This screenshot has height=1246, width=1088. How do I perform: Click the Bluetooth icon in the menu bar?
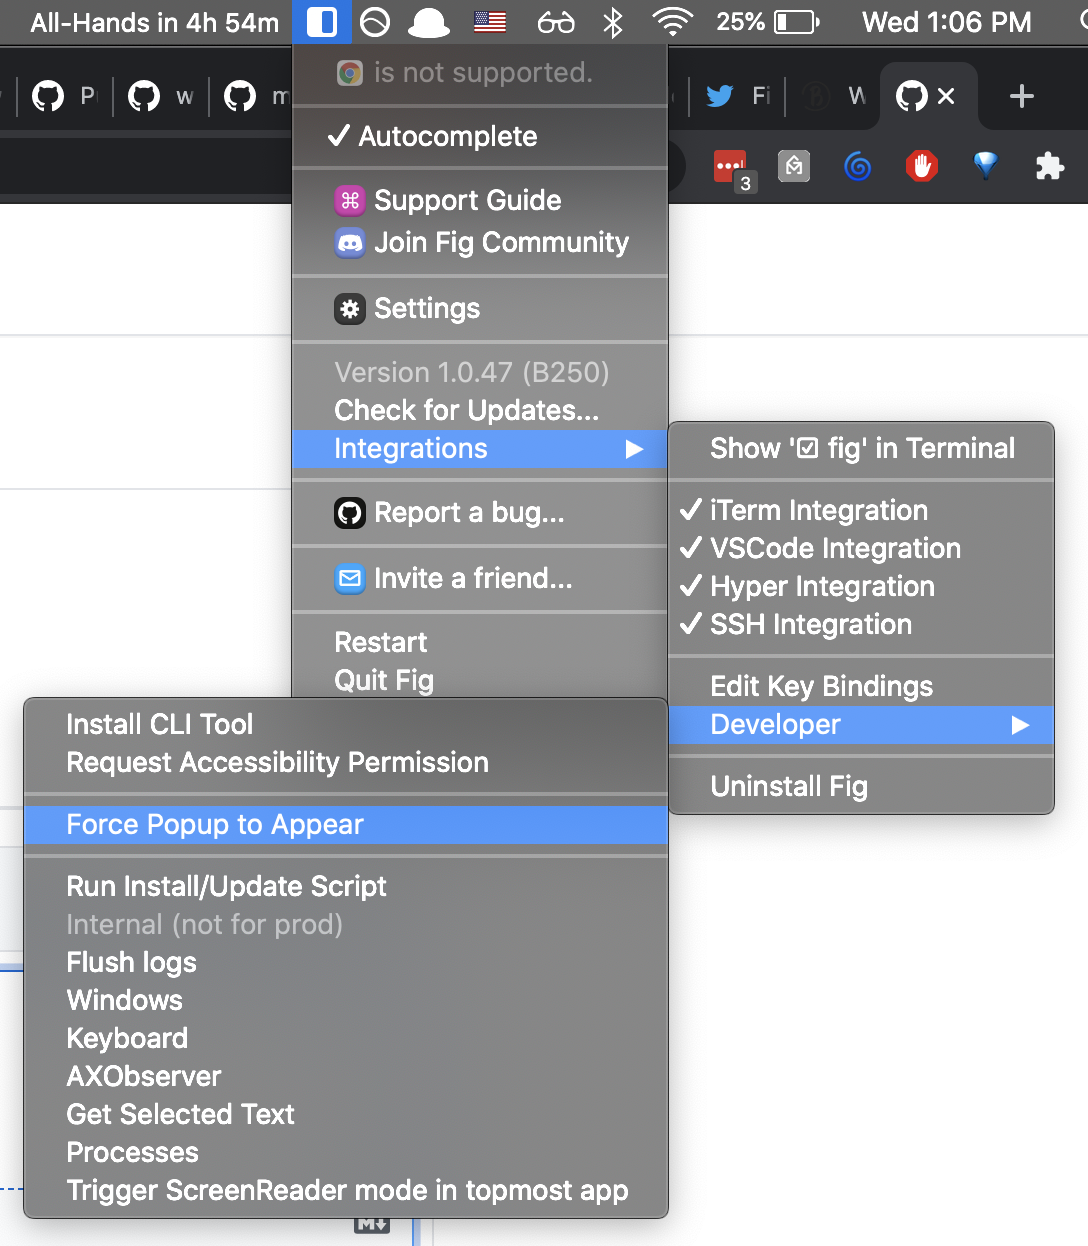612,22
